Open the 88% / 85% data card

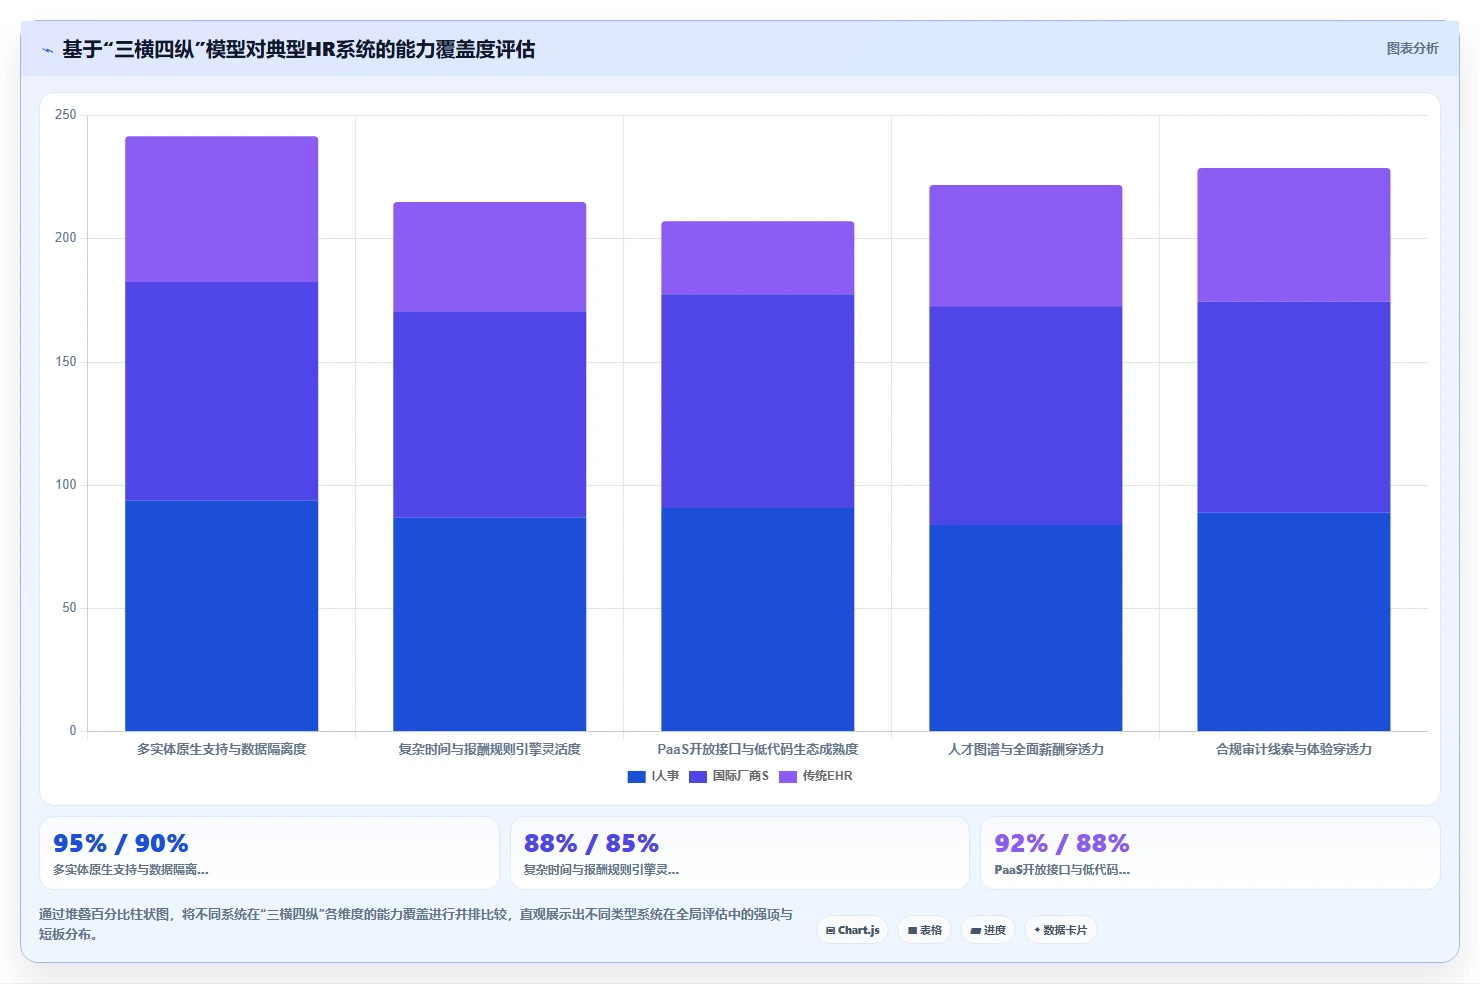pos(740,853)
